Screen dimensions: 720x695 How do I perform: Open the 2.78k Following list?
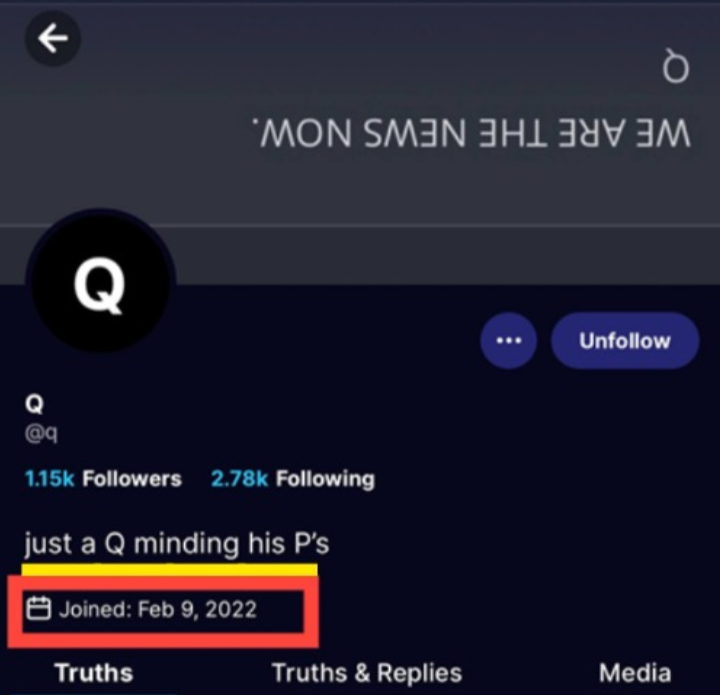click(x=292, y=479)
